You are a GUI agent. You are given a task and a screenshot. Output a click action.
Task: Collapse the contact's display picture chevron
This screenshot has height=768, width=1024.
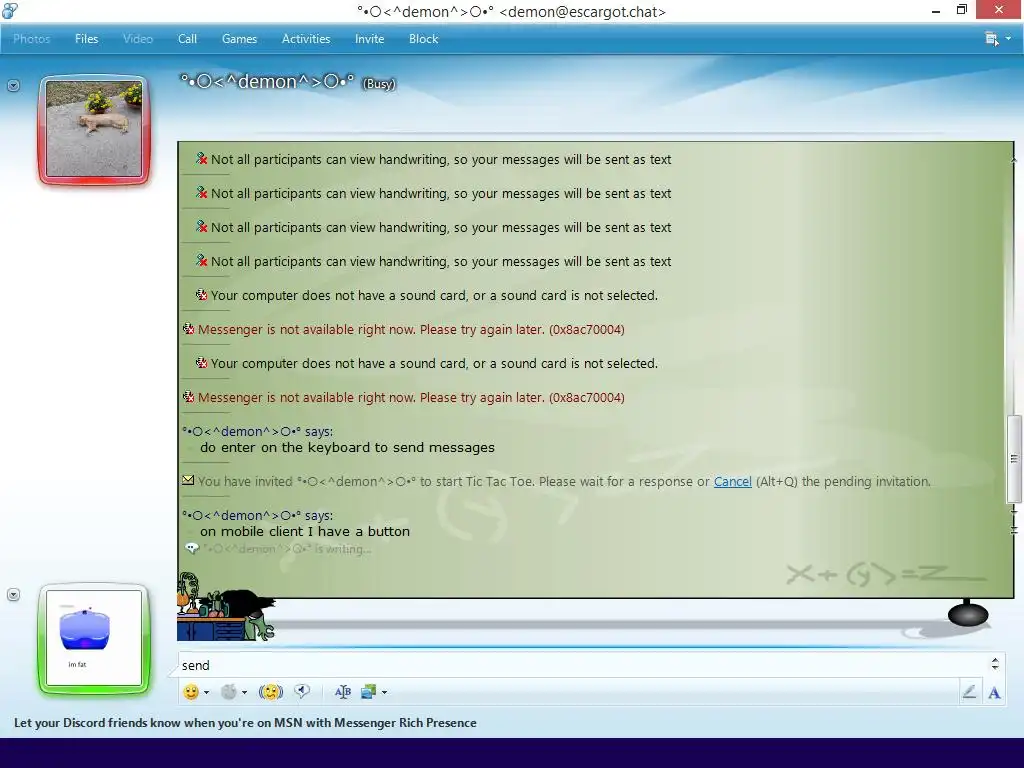[x=13, y=86]
